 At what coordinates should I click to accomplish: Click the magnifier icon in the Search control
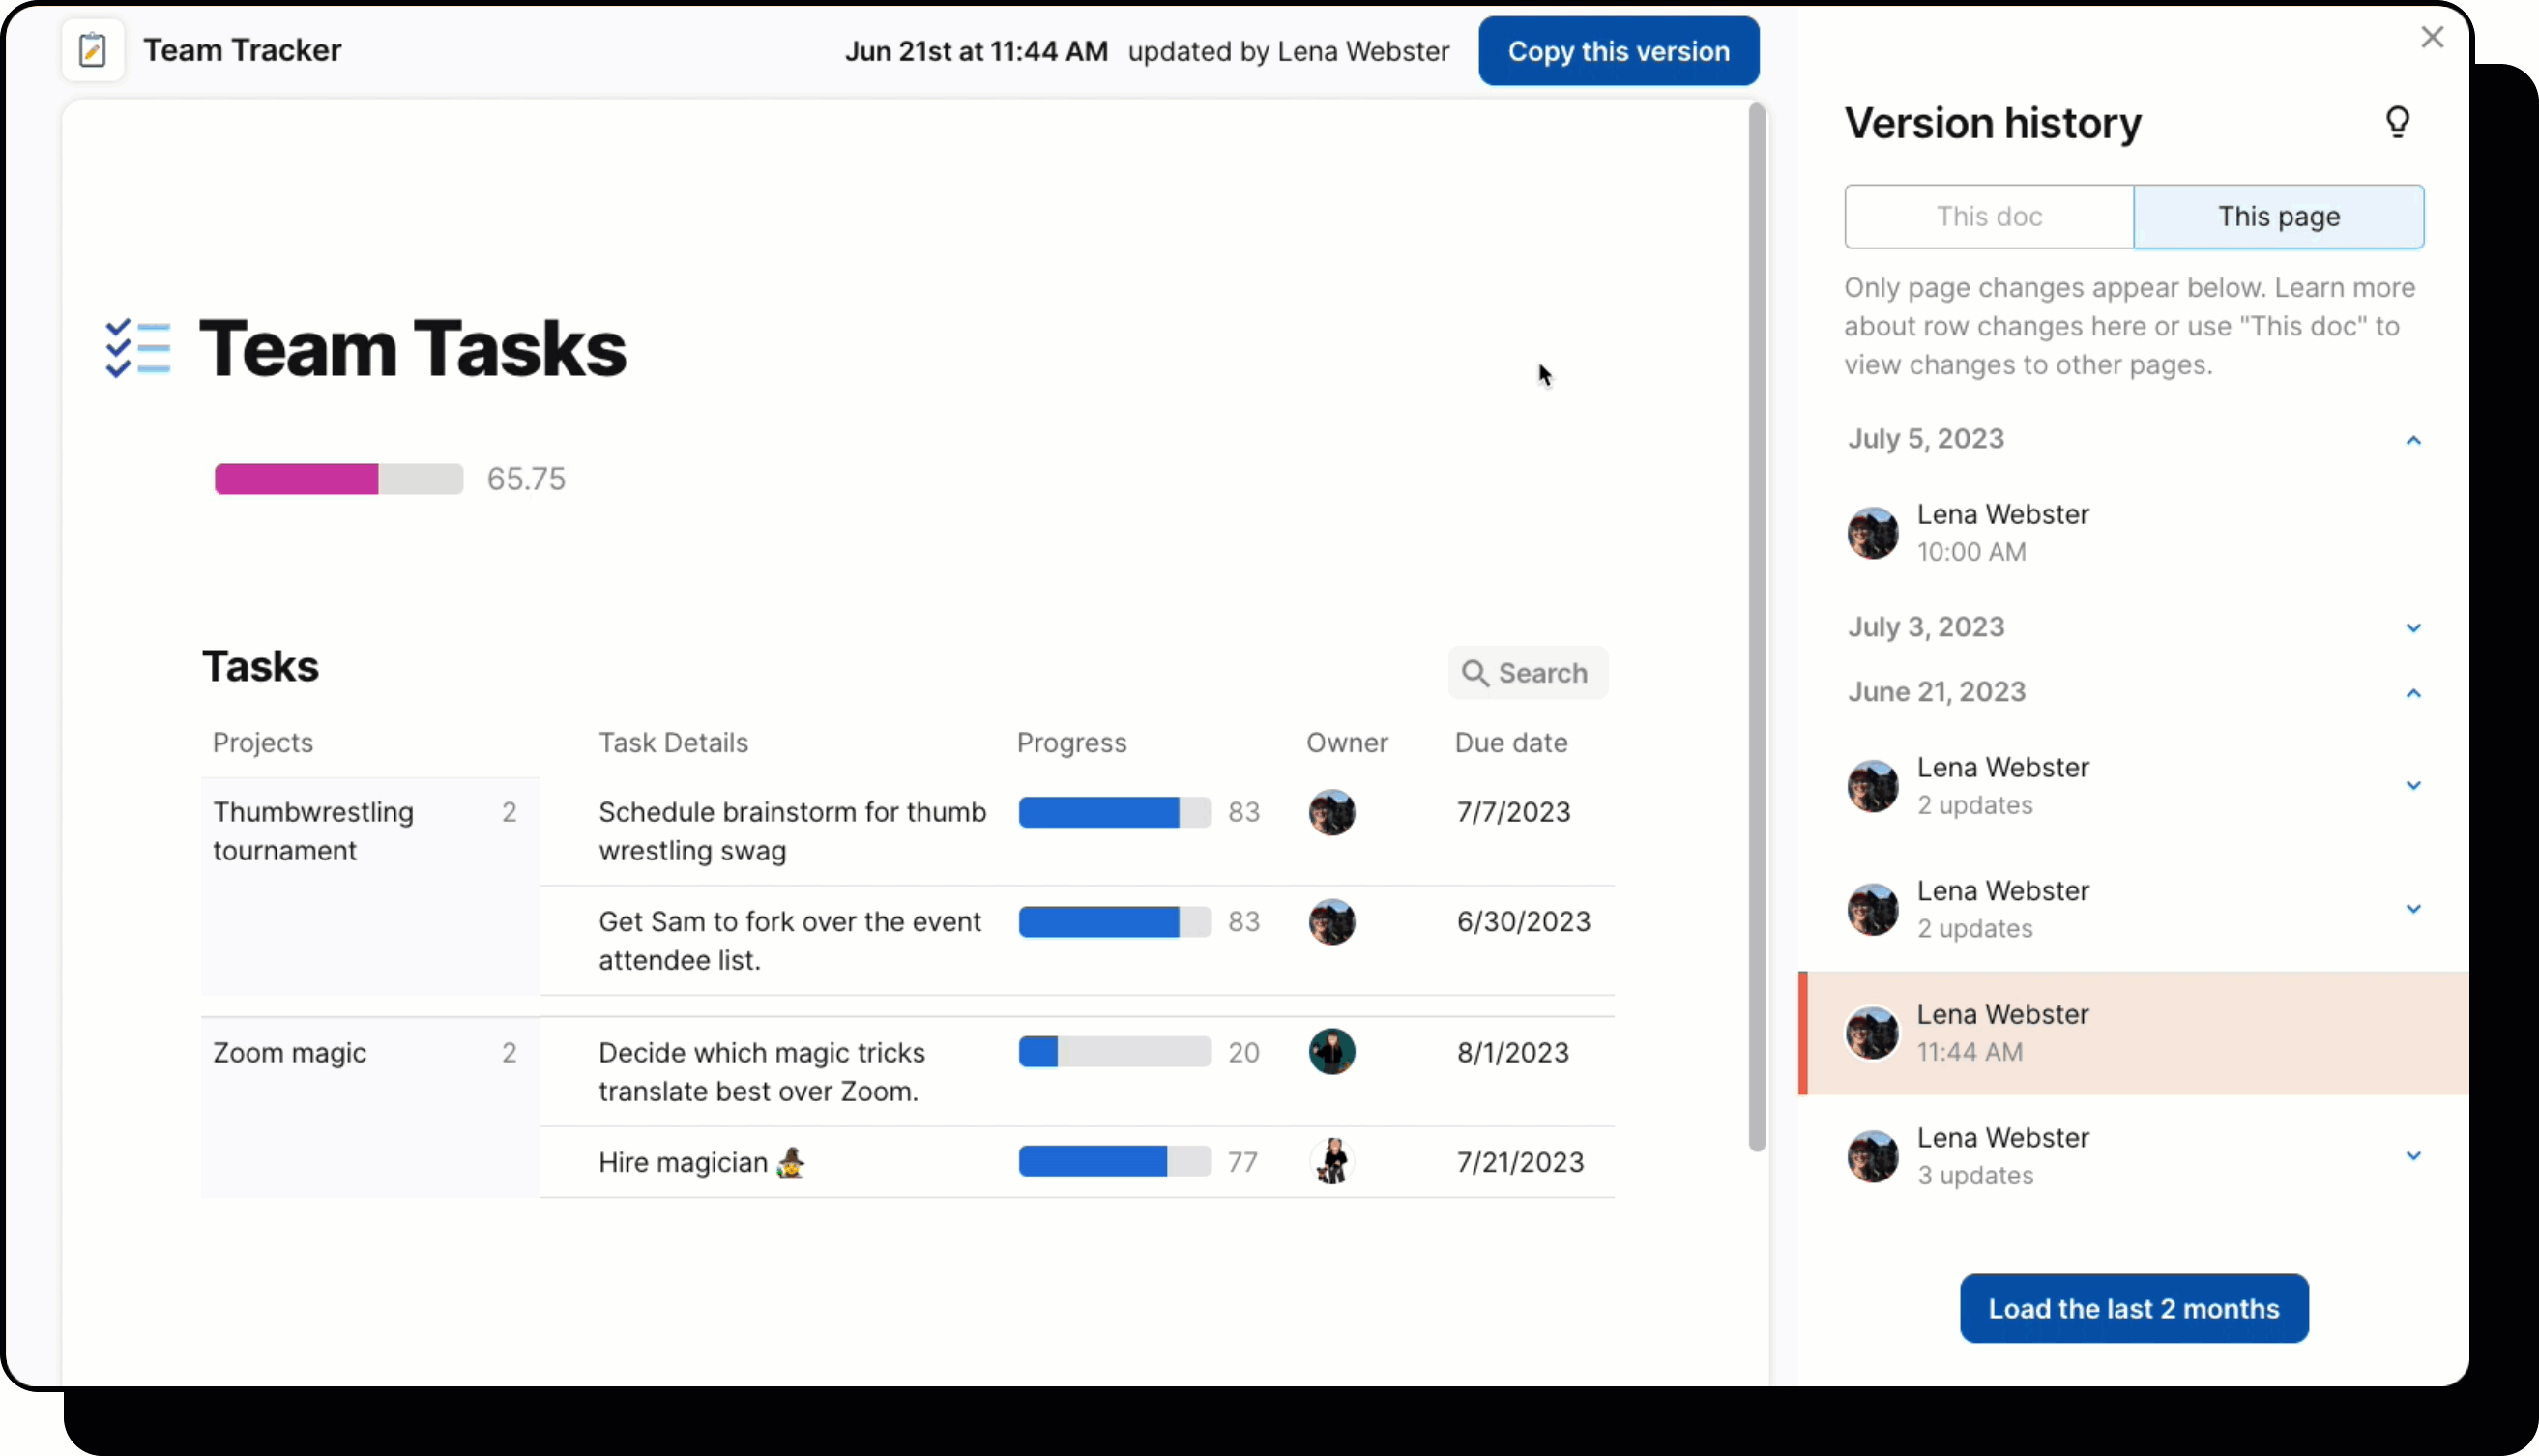(1474, 673)
